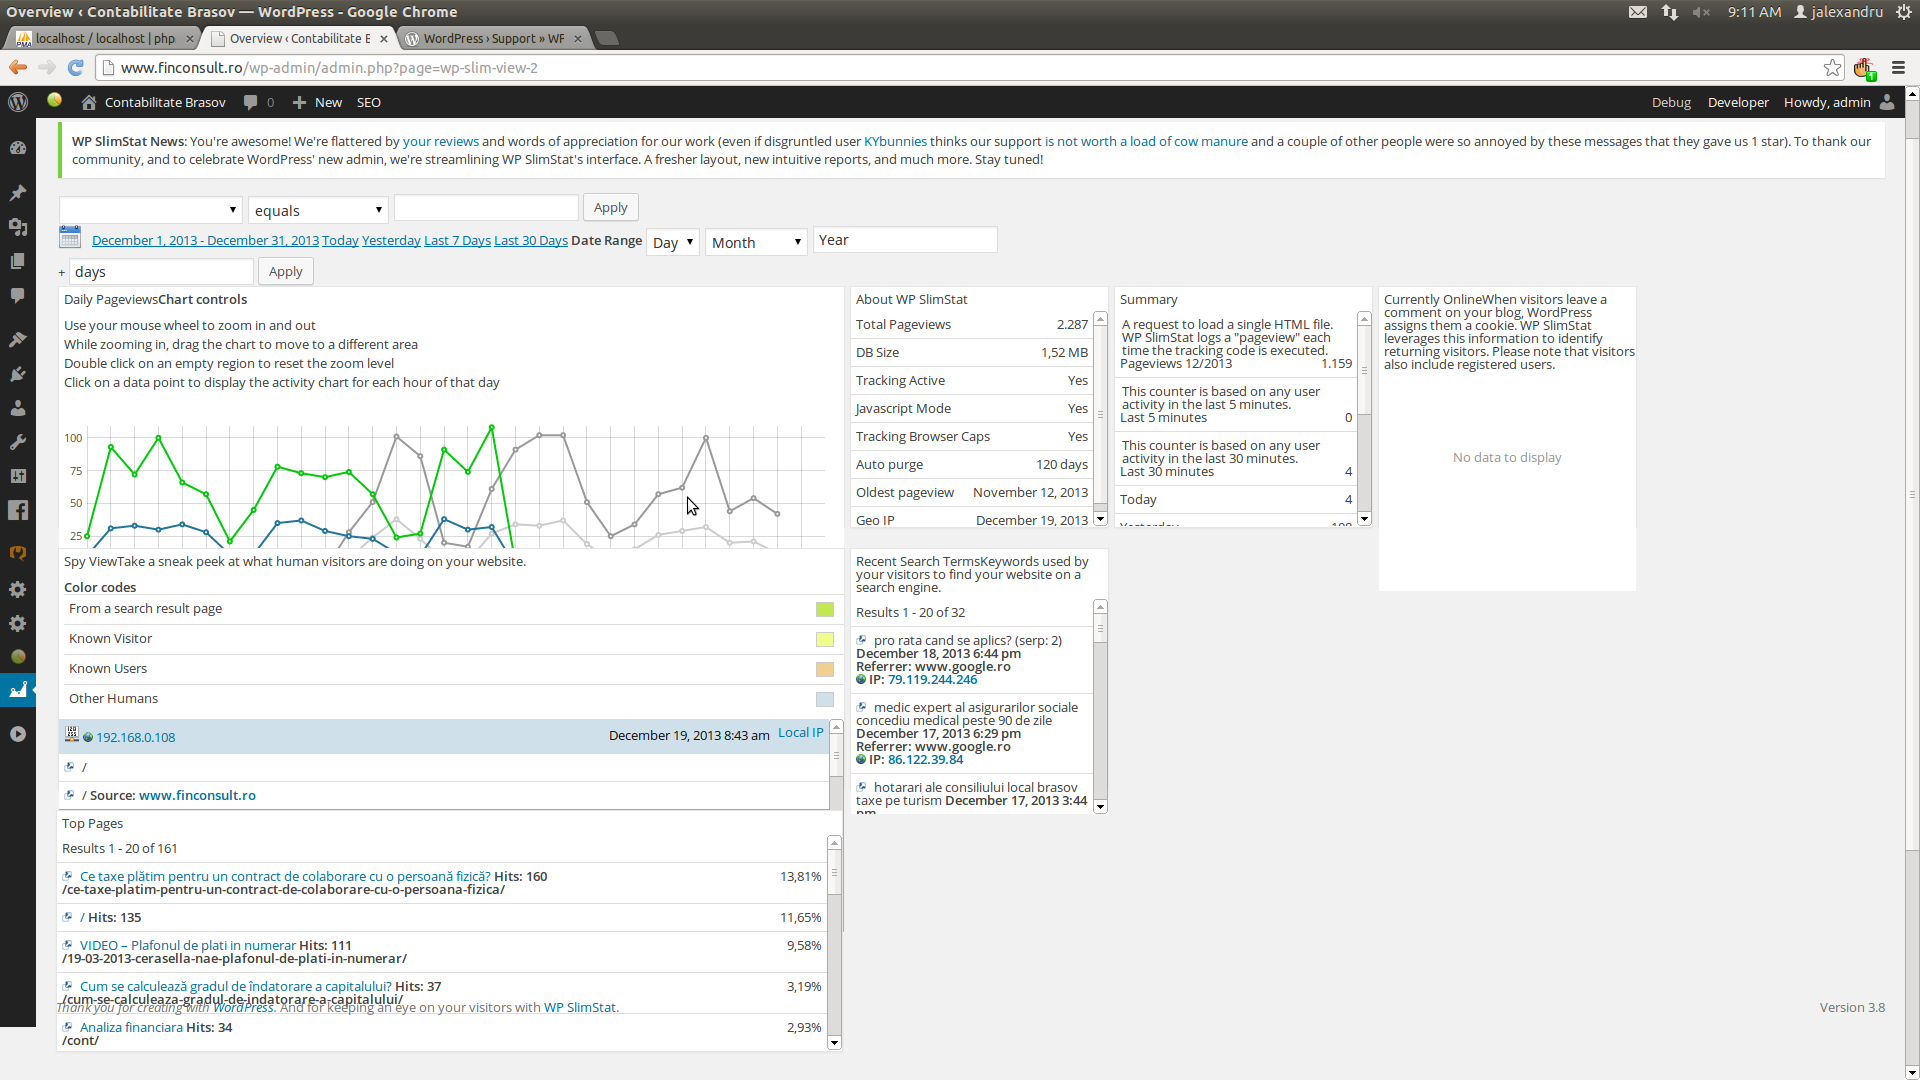The height and width of the screenshot is (1080, 1920).
Task: Select the Yesterday date range link
Action: 391,240
